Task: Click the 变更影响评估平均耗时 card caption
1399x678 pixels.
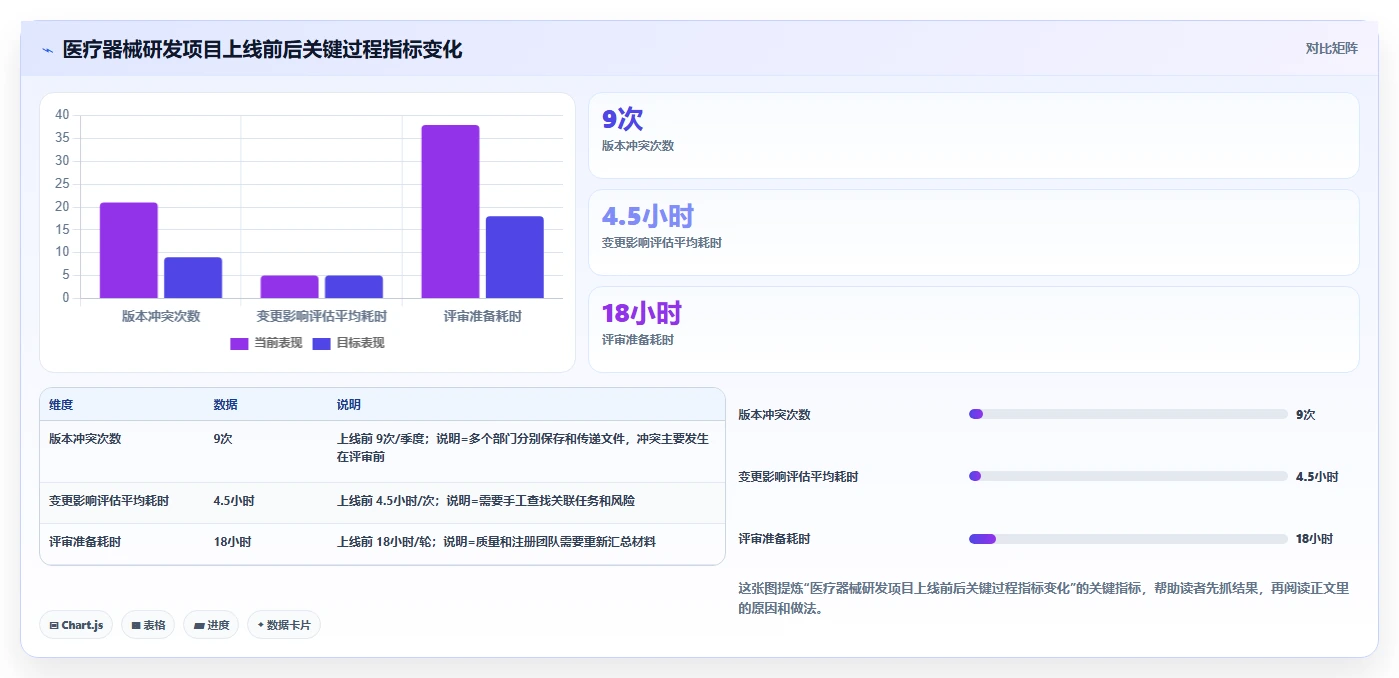Action: 662,243
